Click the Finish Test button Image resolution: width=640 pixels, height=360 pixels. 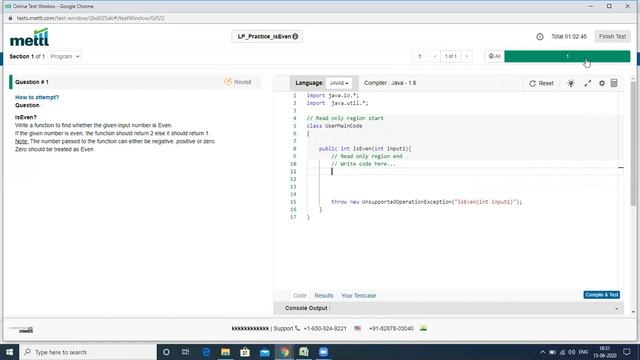pos(612,36)
